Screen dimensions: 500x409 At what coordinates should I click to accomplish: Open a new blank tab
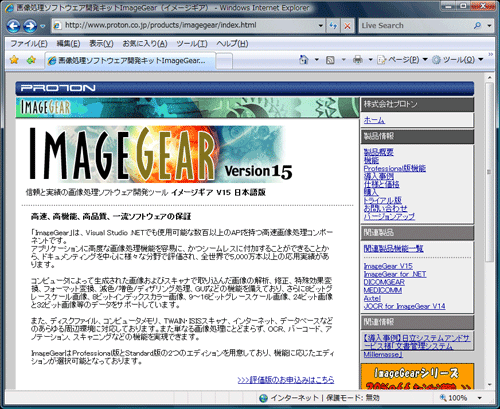[x=224, y=61]
